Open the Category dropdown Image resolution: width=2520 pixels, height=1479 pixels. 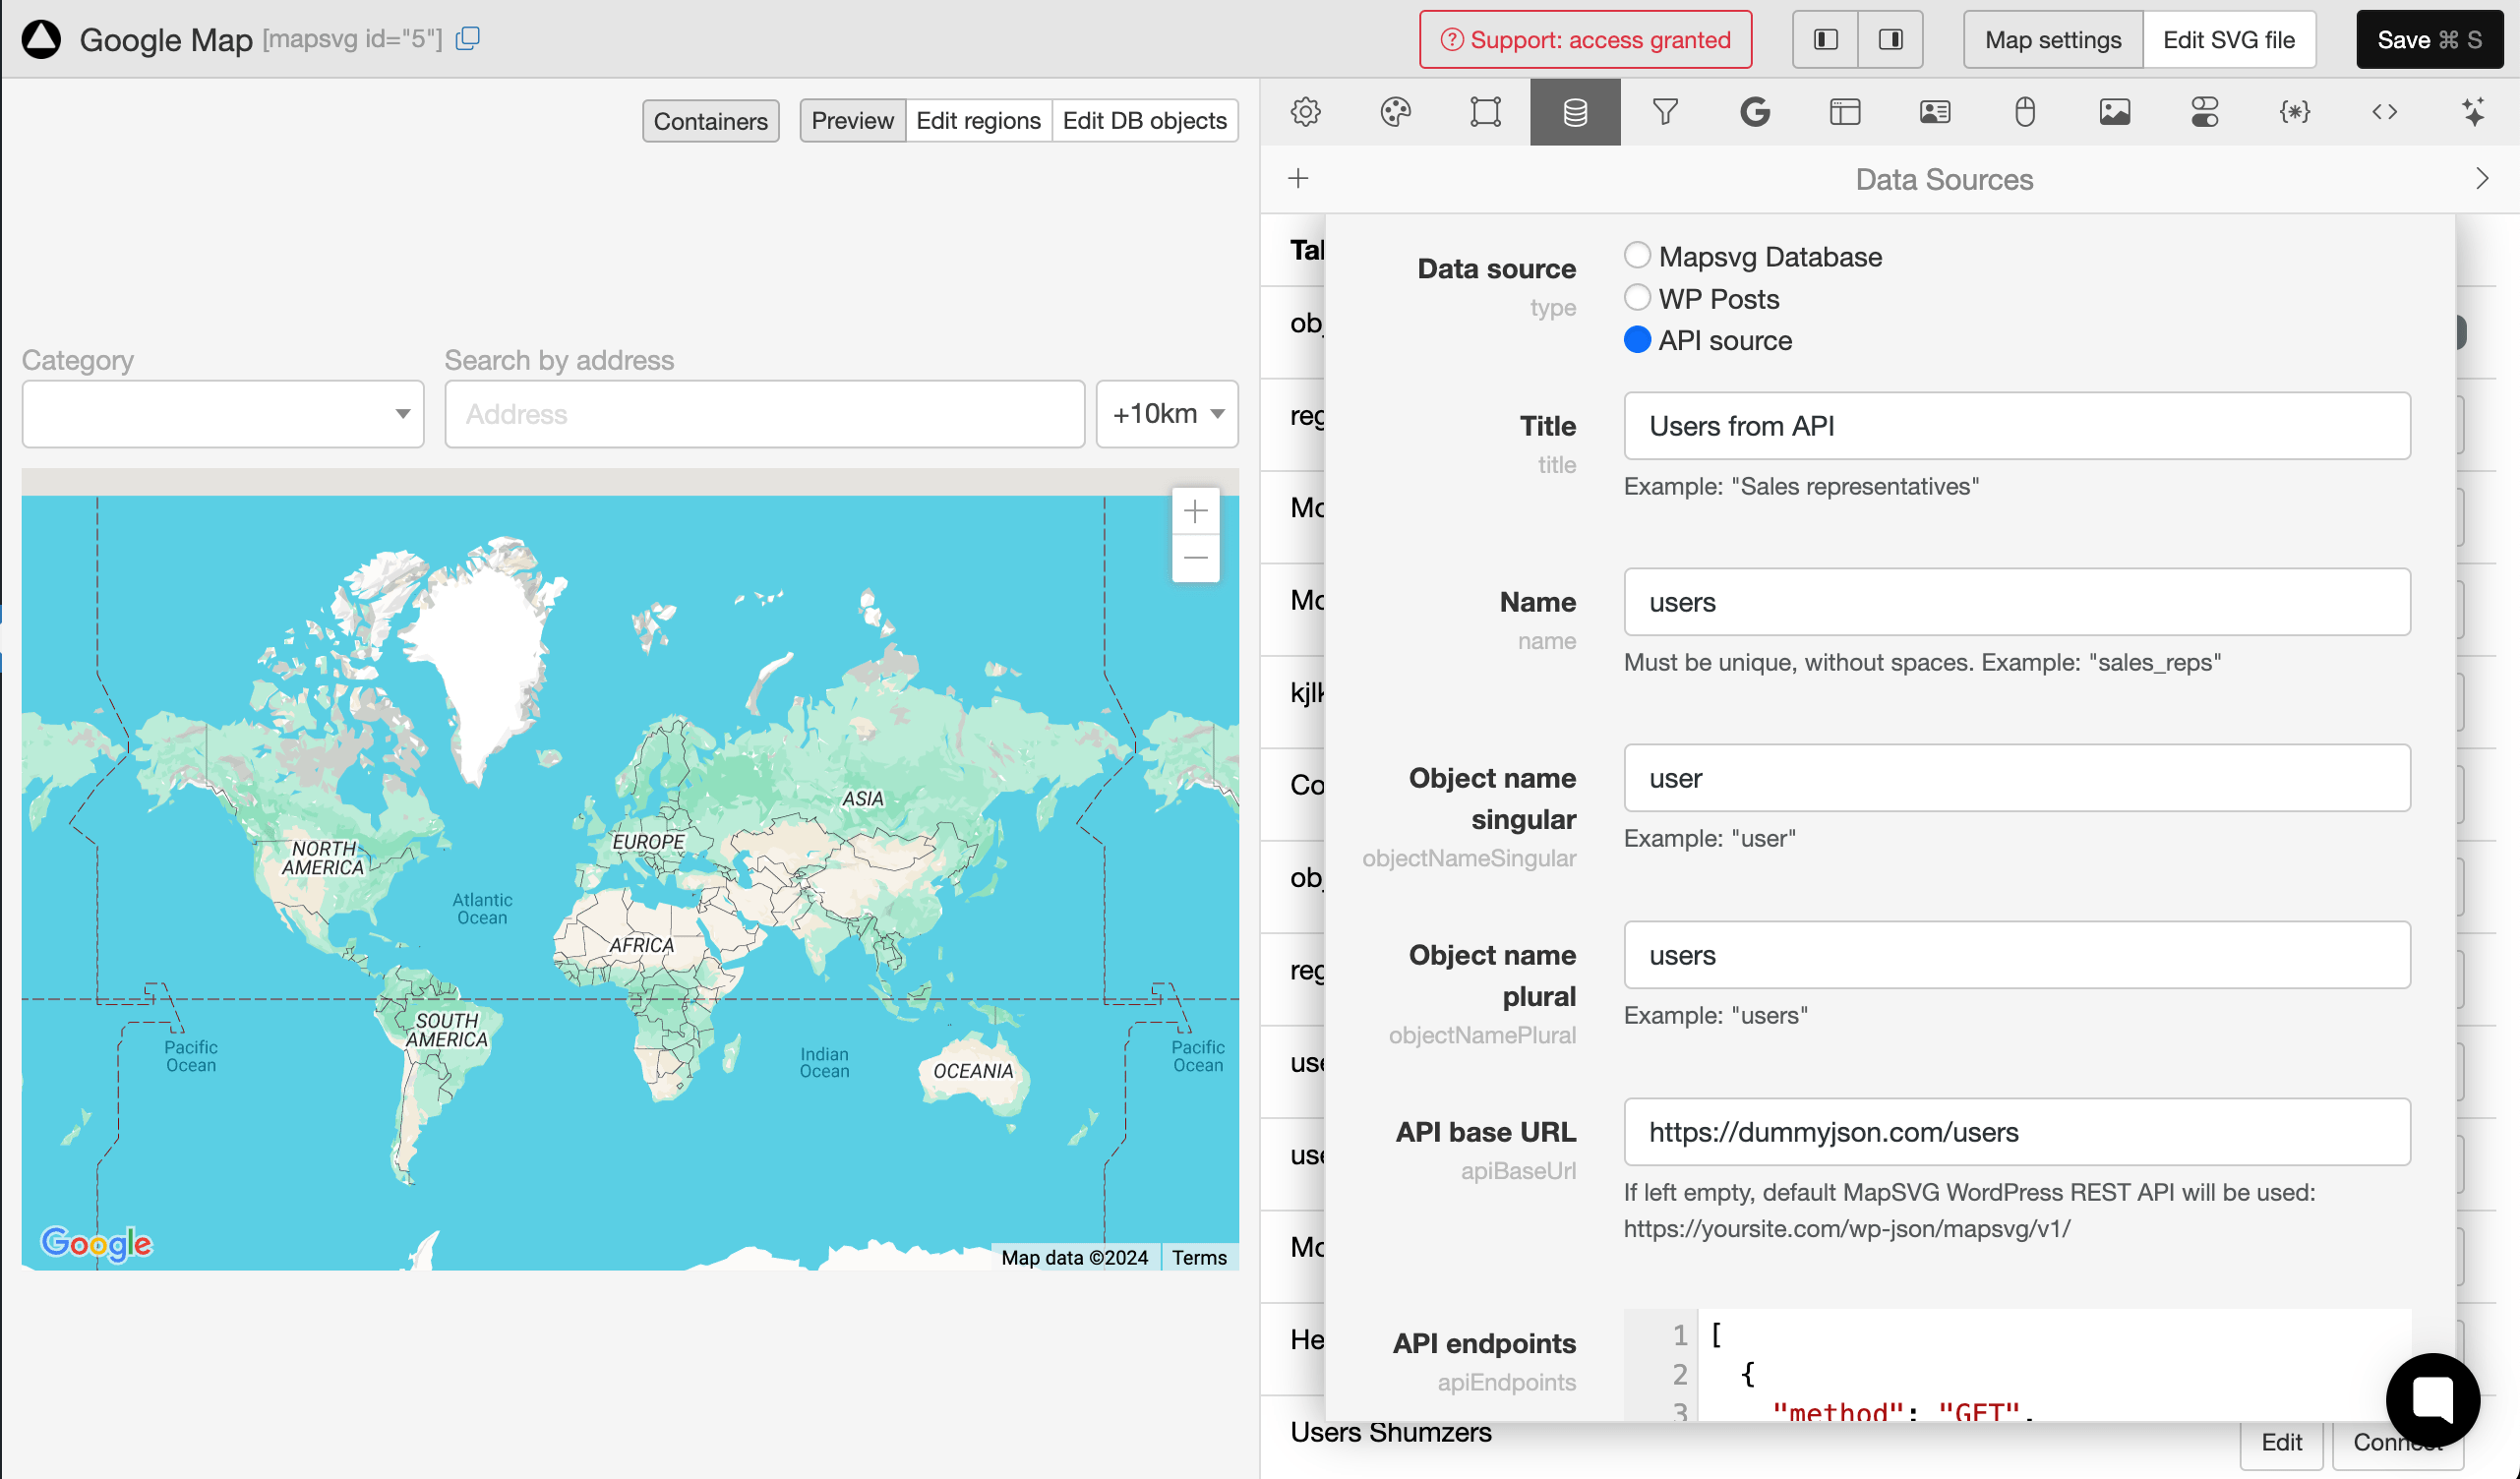pos(222,414)
